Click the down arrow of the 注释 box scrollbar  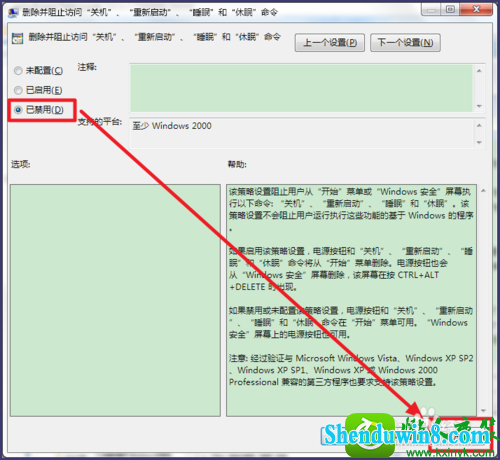point(479,106)
